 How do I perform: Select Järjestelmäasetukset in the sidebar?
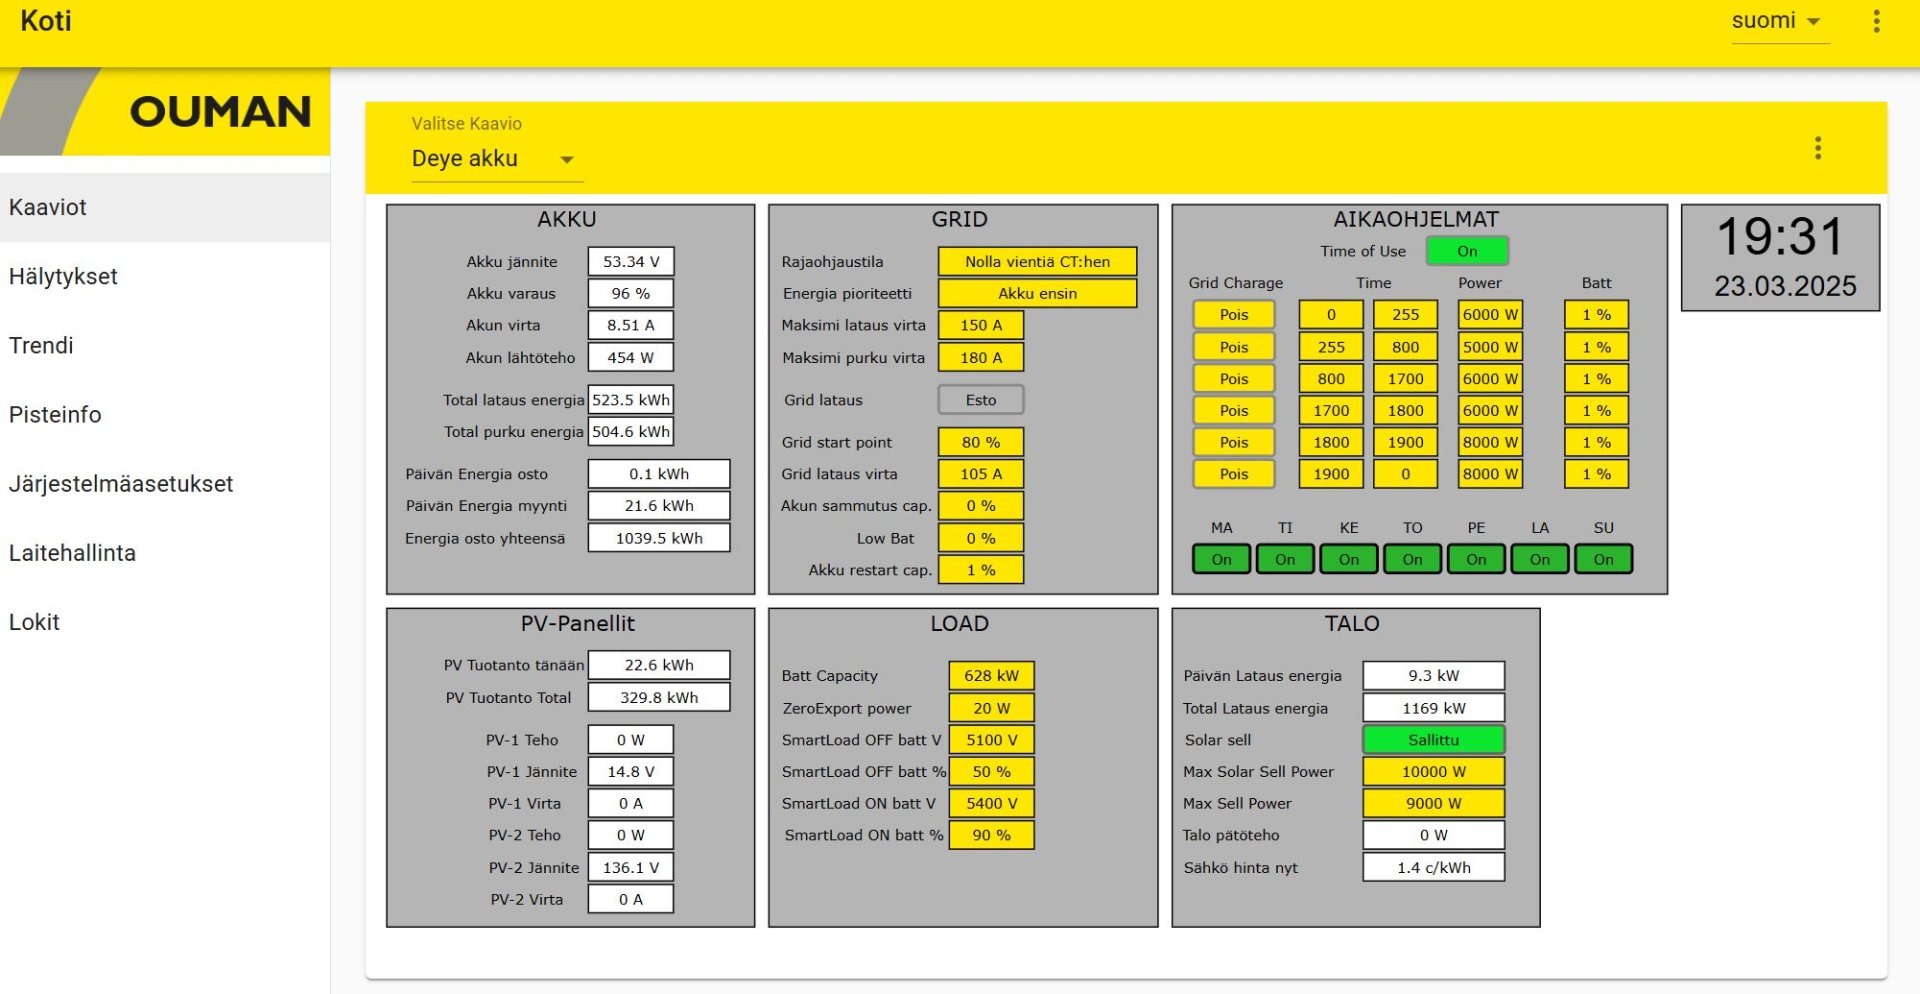click(121, 484)
